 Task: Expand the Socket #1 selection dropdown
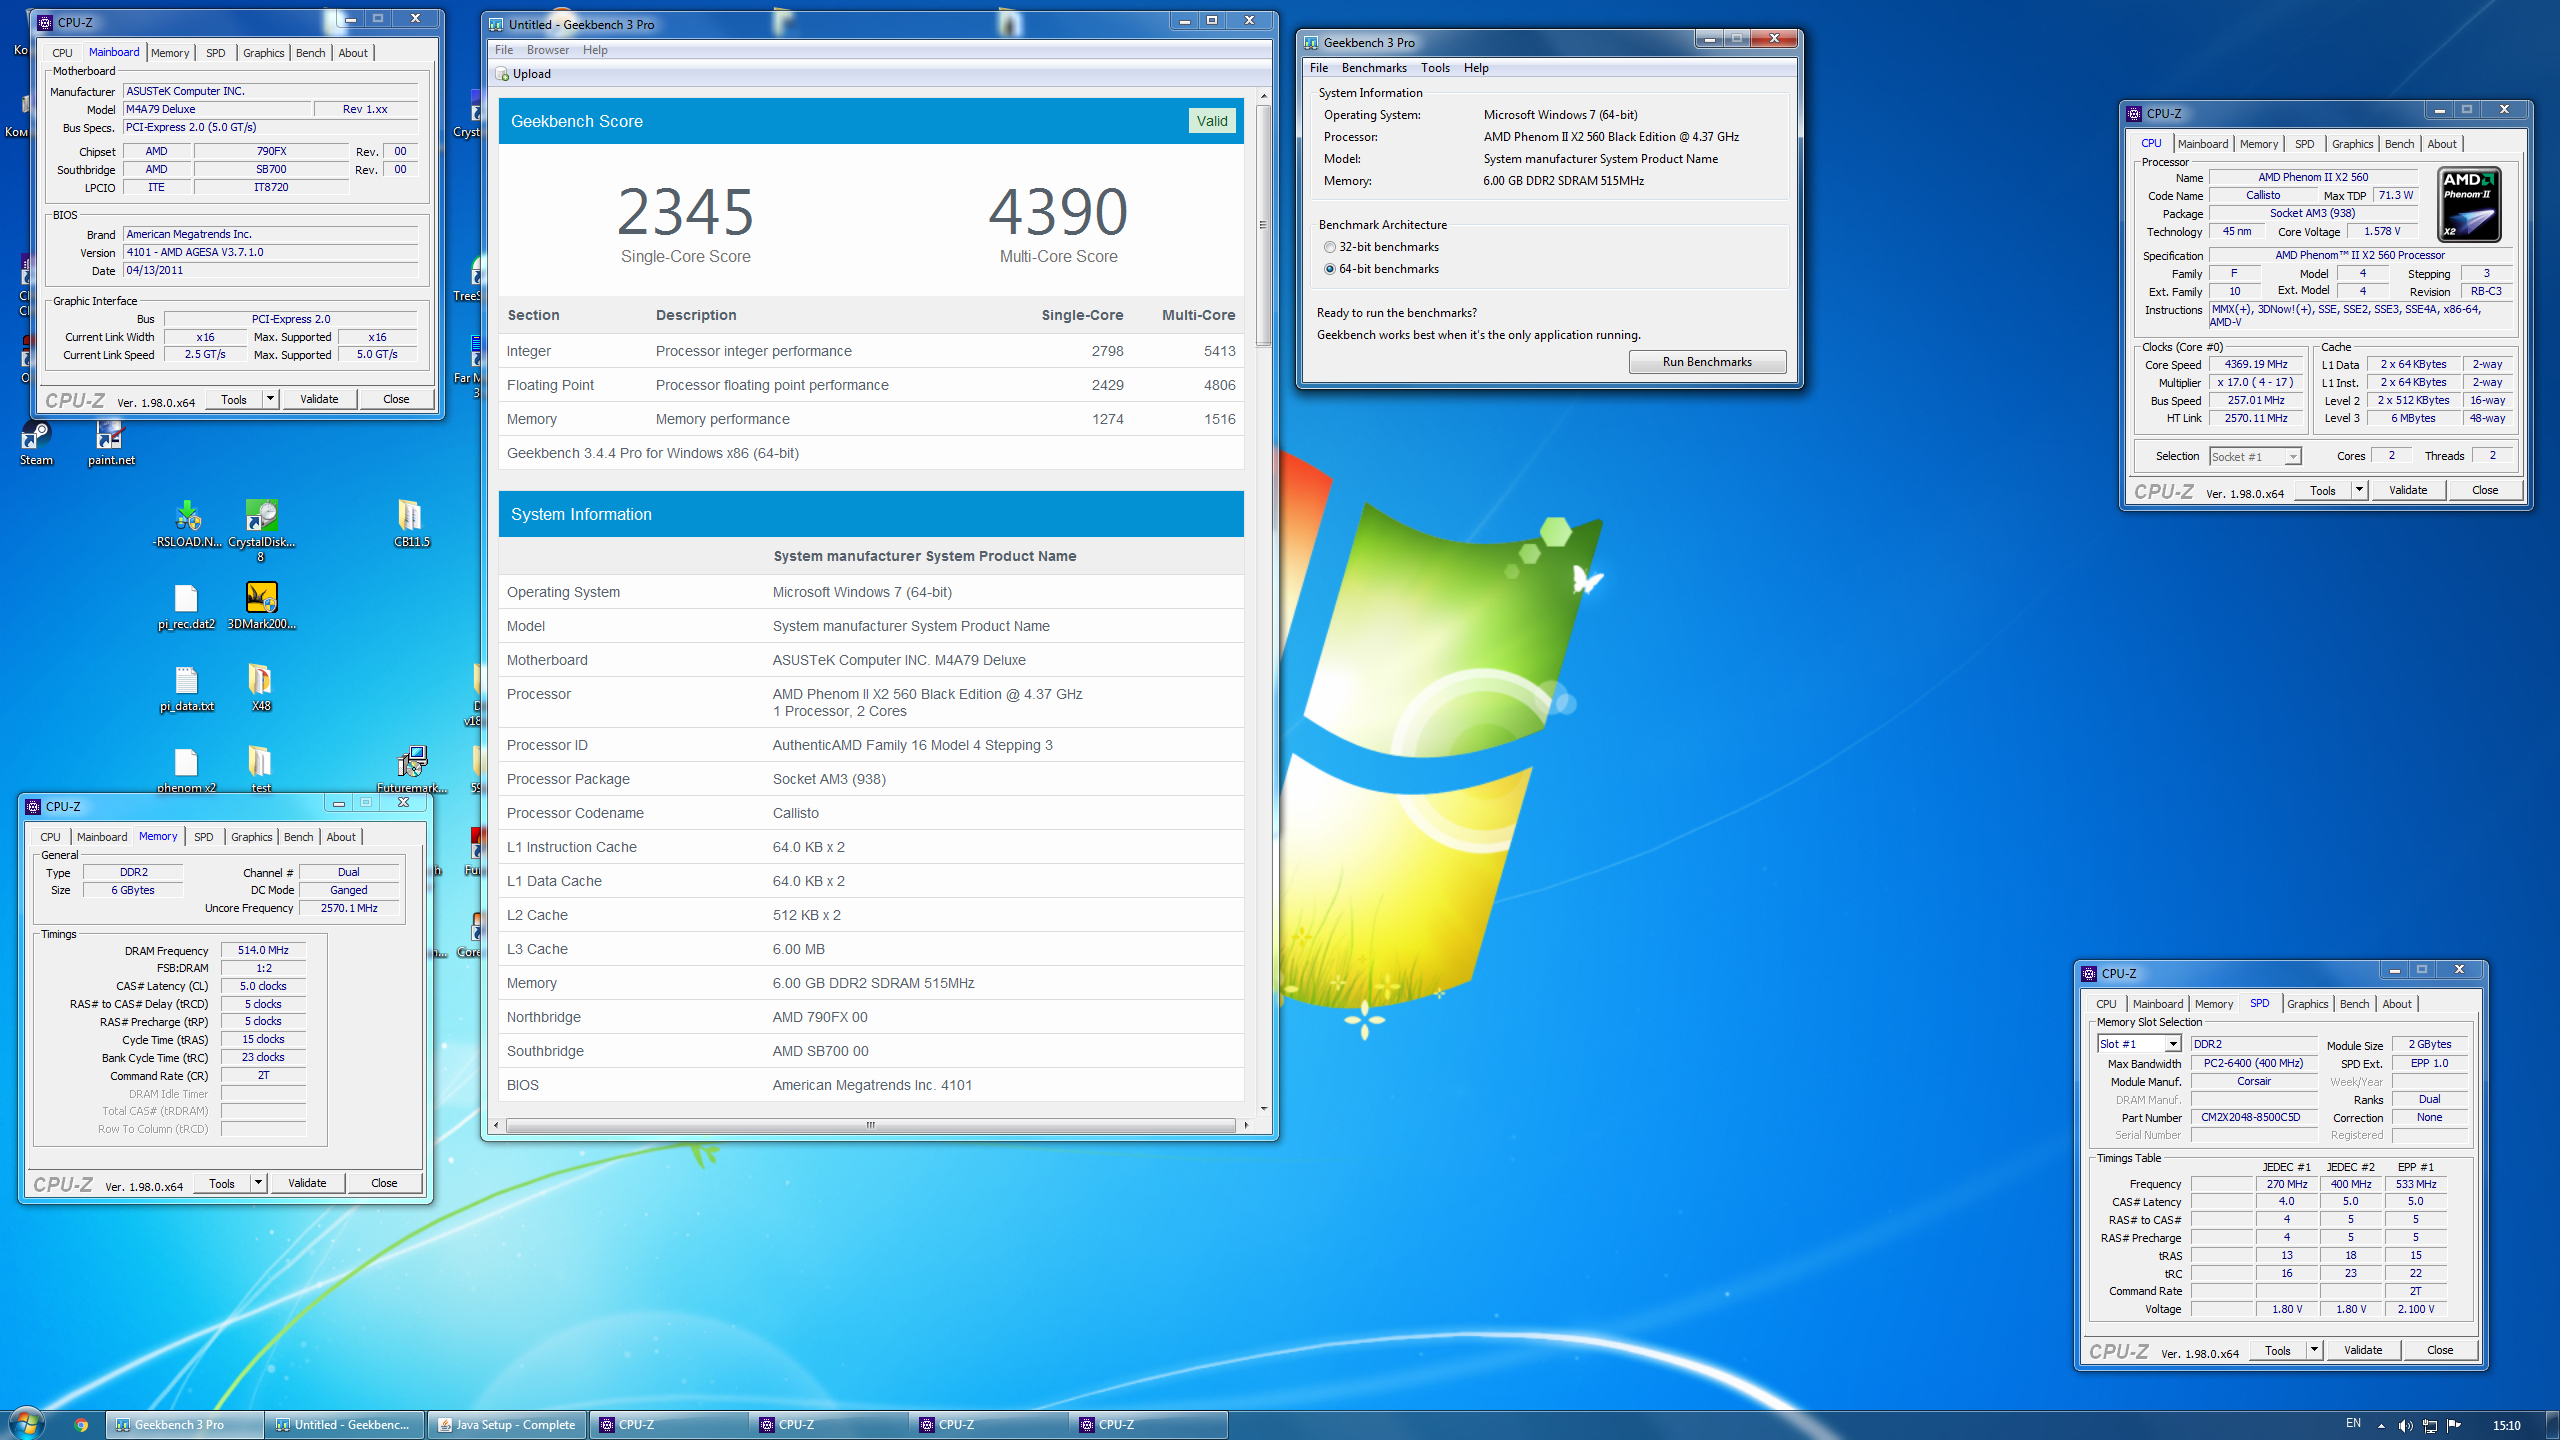pyautogui.click(x=2293, y=457)
